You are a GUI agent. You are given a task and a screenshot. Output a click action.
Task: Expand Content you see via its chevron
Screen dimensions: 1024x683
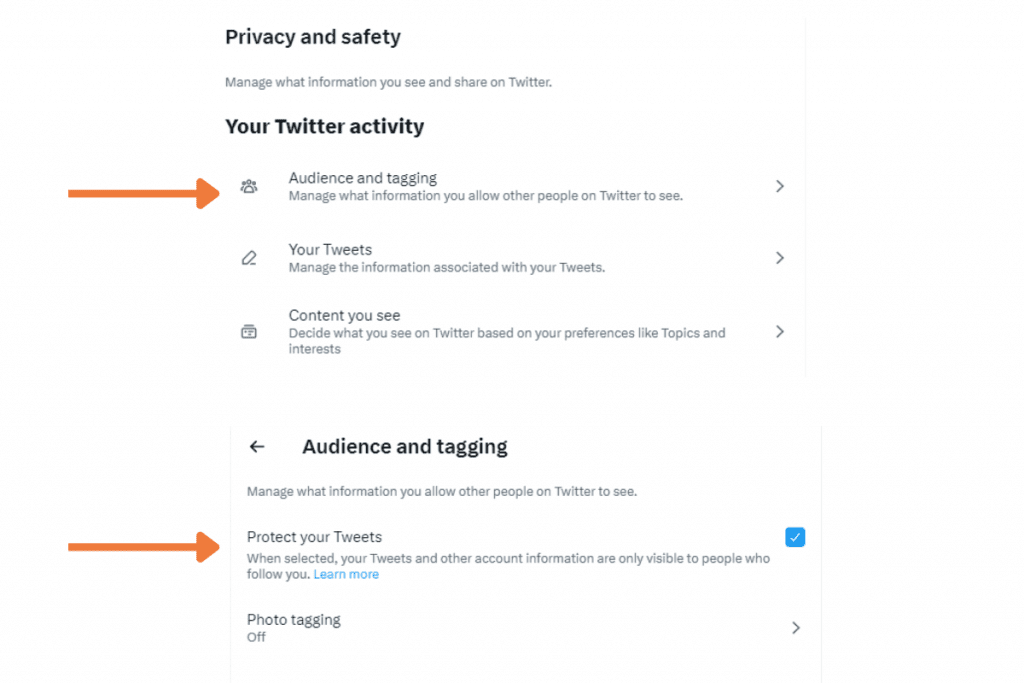[x=780, y=332]
